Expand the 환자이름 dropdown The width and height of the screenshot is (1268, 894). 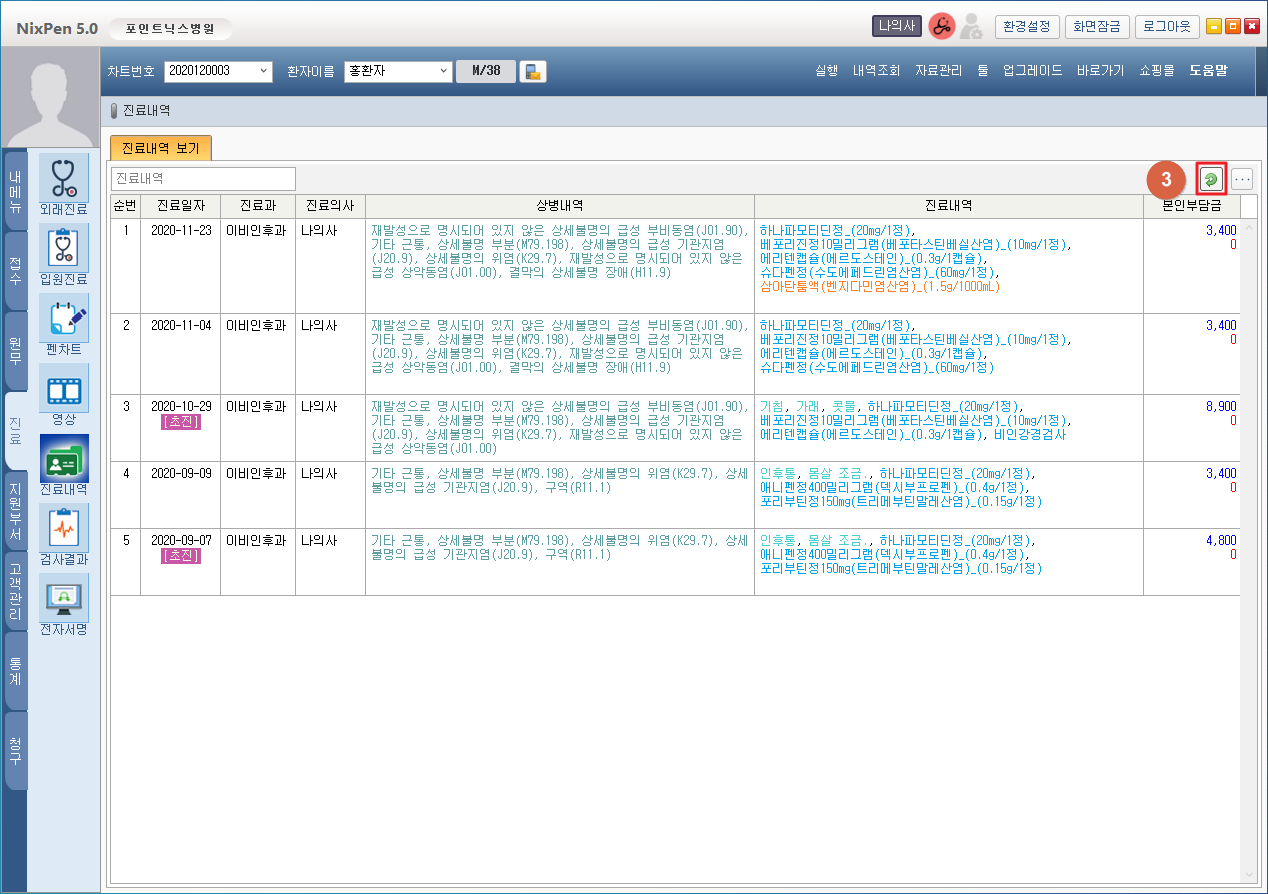click(444, 71)
